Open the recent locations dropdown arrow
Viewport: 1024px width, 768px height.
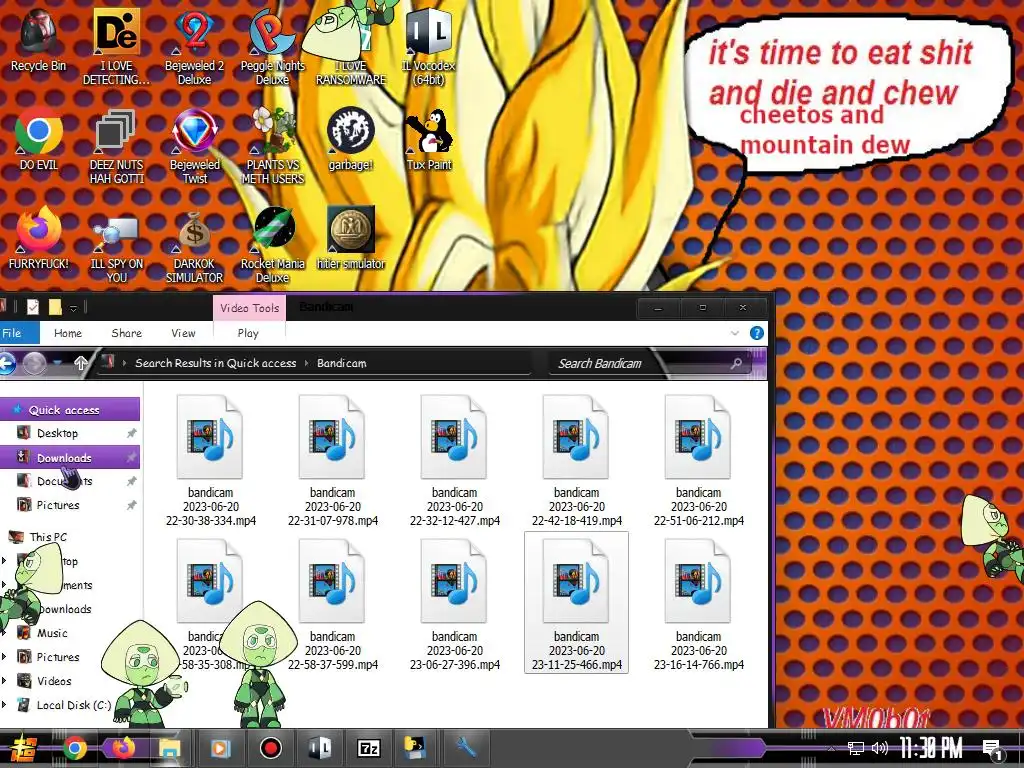(x=57, y=363)
